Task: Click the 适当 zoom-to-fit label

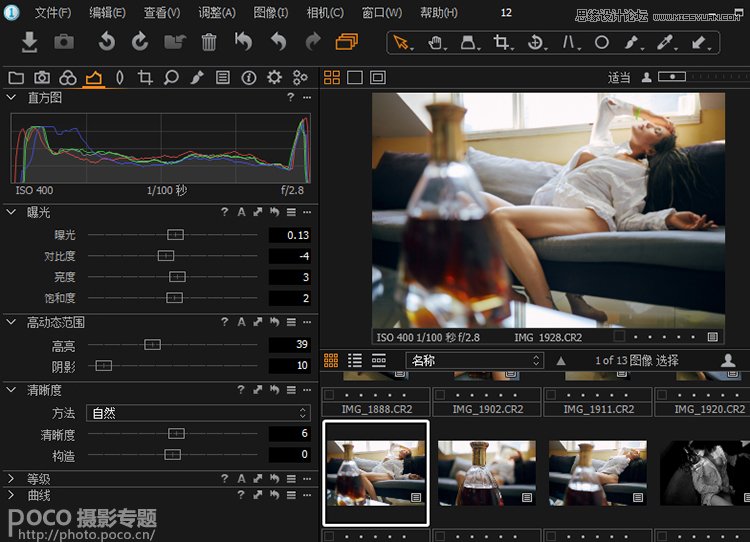Action: pyautogui.click(x=619, y=78)
